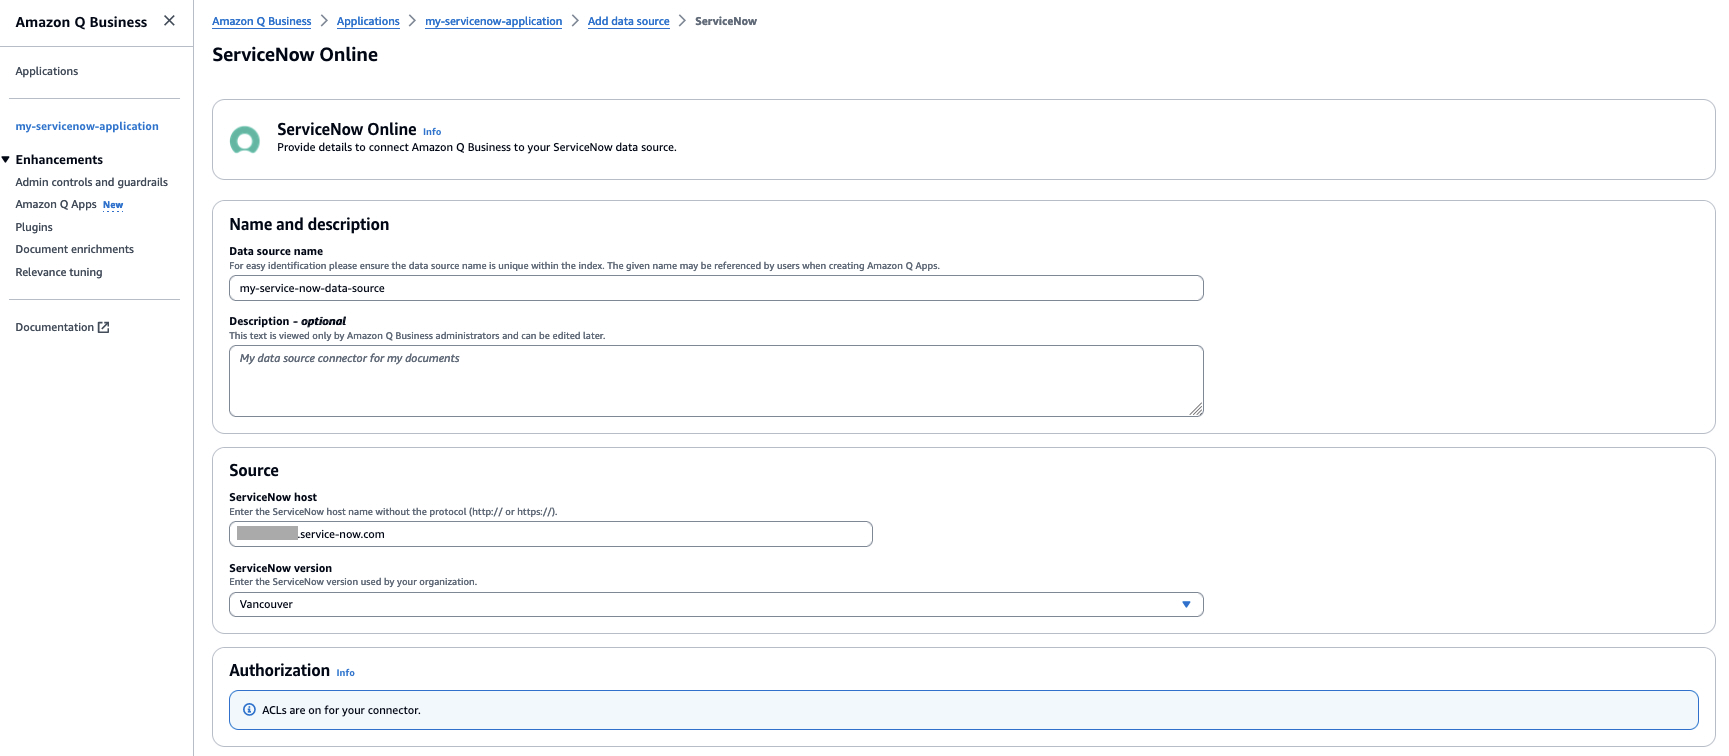This screenshot has height=756, width=1729.
Task: Open Applications in the sidebar
Action: tap(47, 71)
